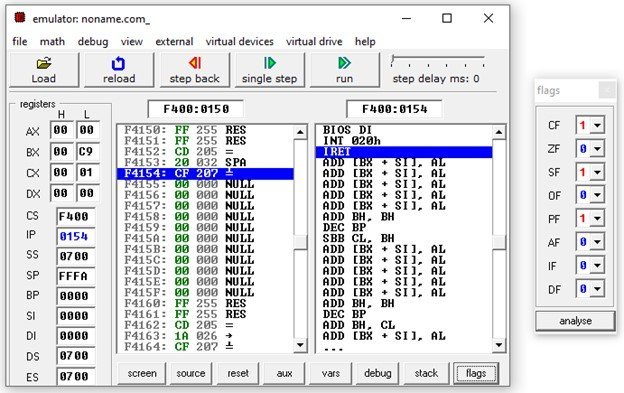Viewport: 624px width, 393px height.
Task: Open the PF flag dropdown
Action: coord(597,218)
